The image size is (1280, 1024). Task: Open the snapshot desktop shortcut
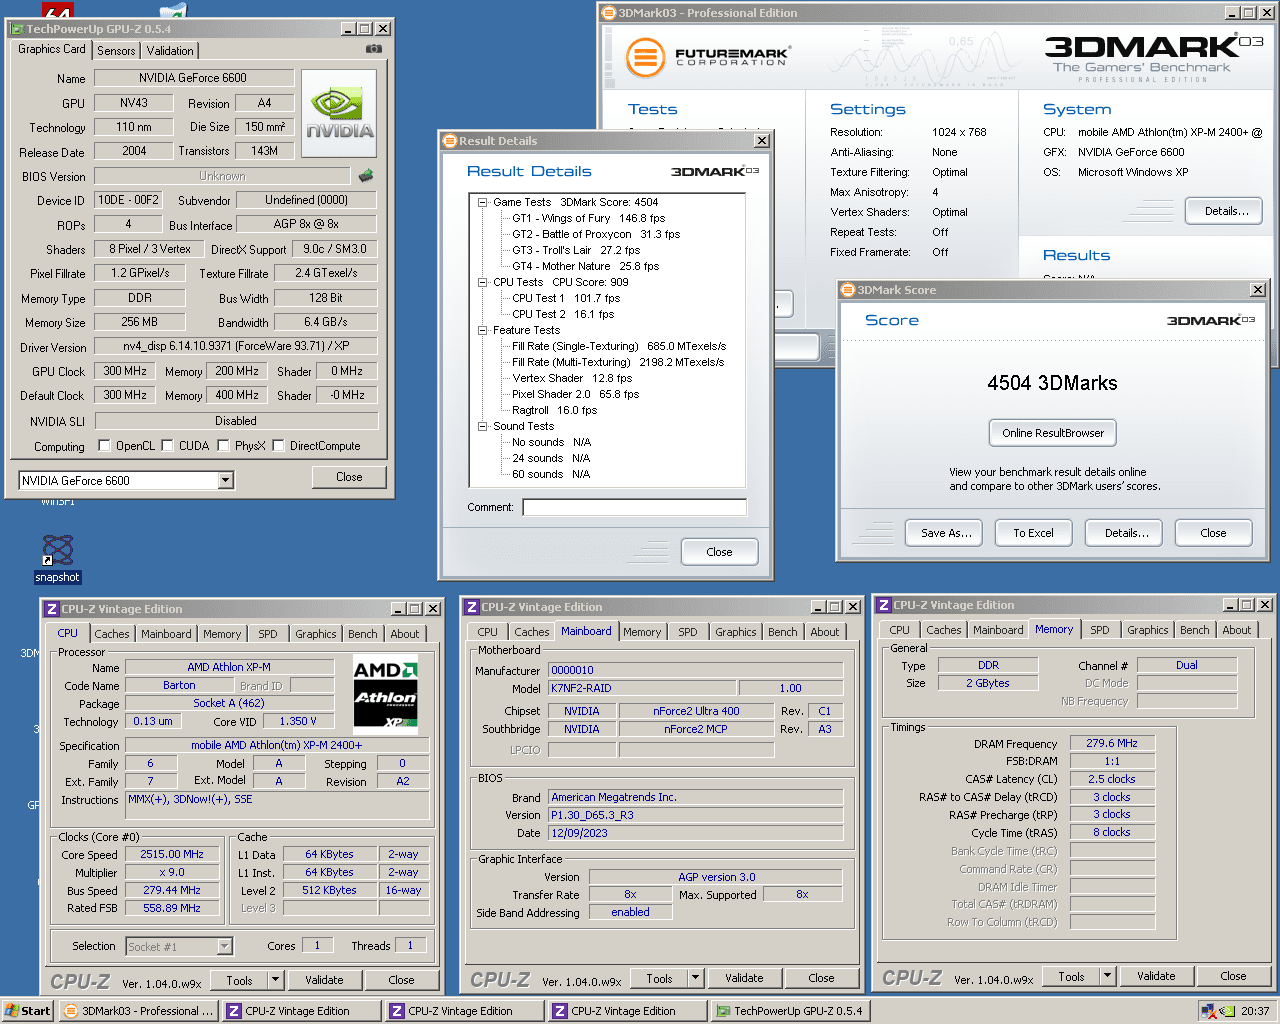coord(57,559)
